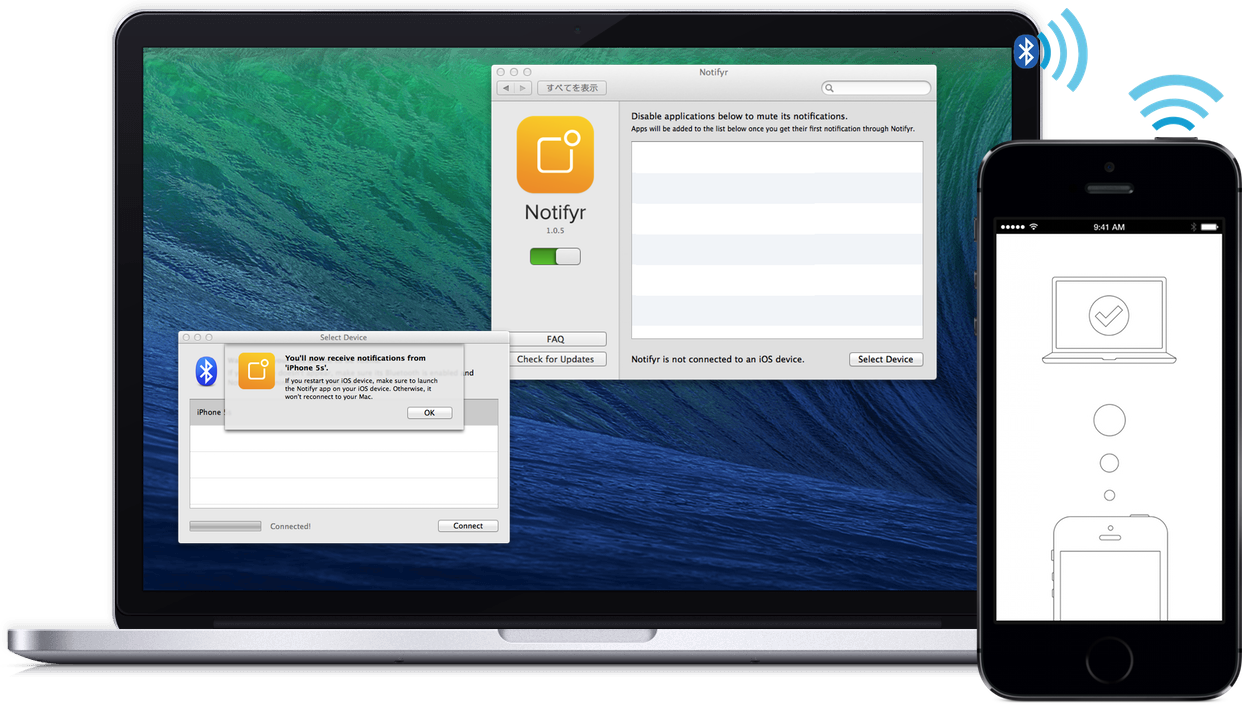
Task: Tap the largest circle on iPhone screen
Action: pos(1109,420)
